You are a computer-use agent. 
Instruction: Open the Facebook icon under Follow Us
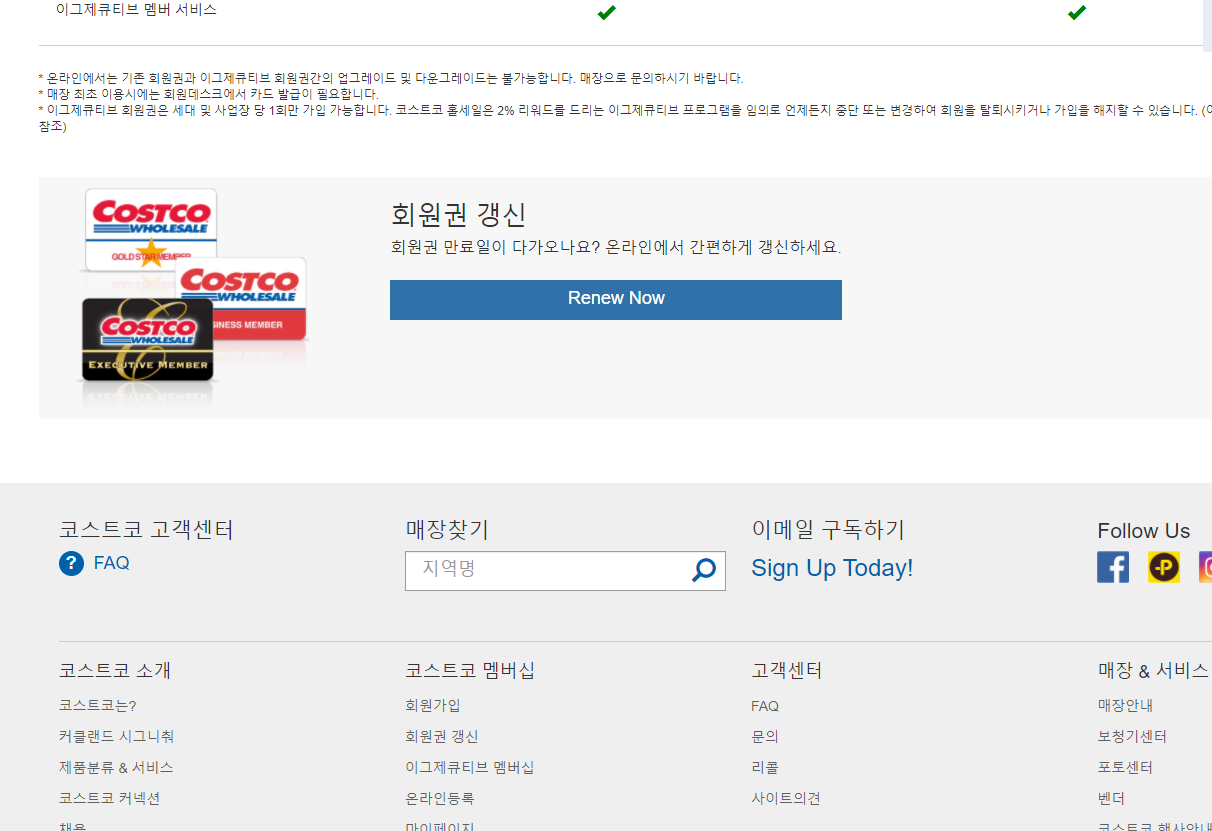click(x=1113, y=567)
